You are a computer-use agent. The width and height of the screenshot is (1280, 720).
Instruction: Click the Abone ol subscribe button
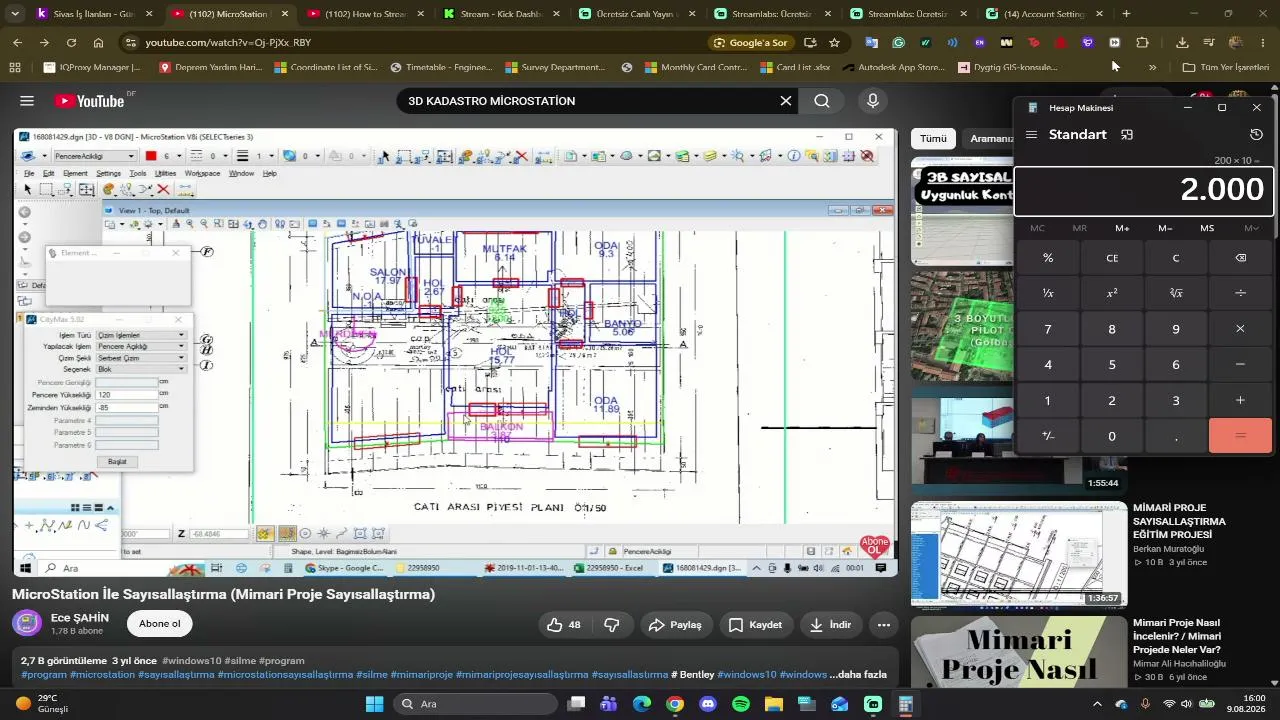click(x=160, y=624)
